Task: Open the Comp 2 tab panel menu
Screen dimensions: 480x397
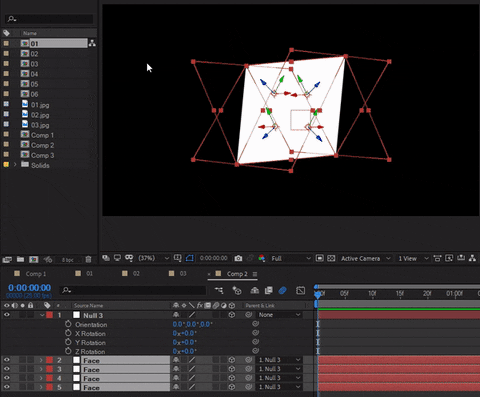Action: click(x=255, y=274)
